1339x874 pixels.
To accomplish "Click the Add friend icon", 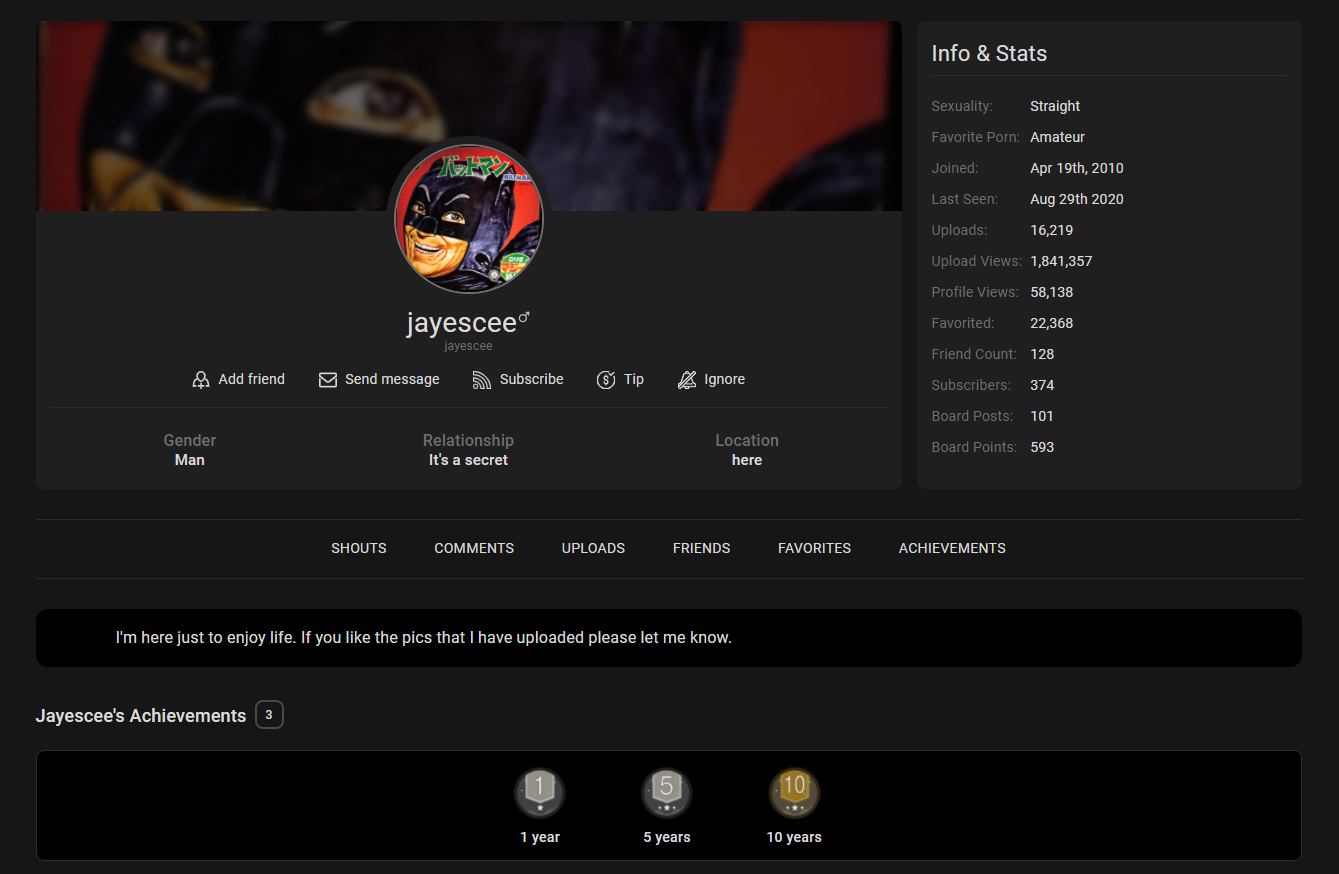I will pos(201,380).
